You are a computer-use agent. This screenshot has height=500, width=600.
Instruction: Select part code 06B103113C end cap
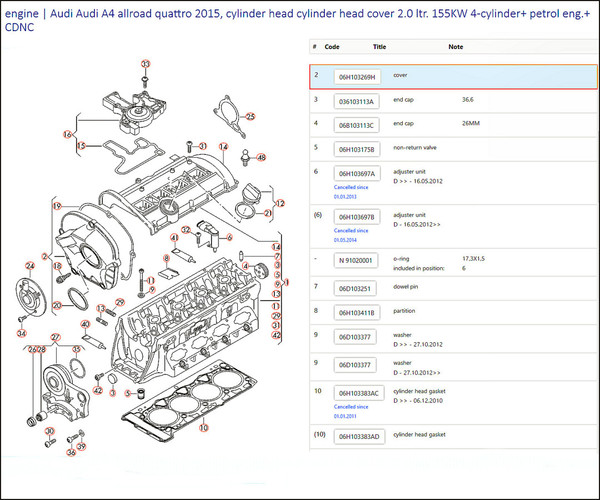357,125
